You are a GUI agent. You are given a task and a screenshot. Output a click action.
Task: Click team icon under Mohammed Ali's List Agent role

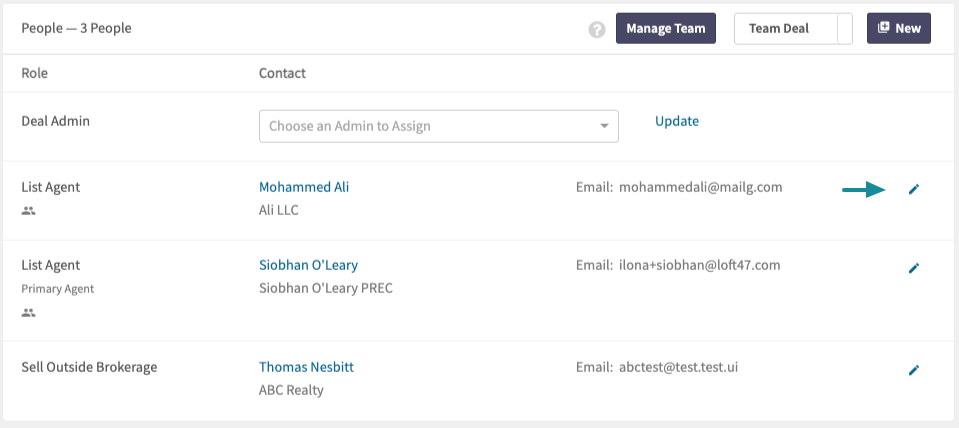click(28, 211)
